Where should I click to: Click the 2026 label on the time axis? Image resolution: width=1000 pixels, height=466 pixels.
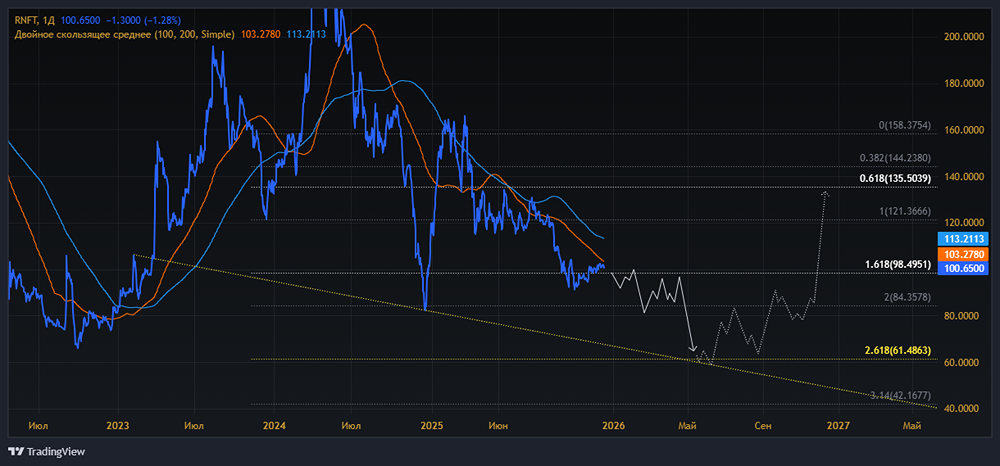pos(613,425)
